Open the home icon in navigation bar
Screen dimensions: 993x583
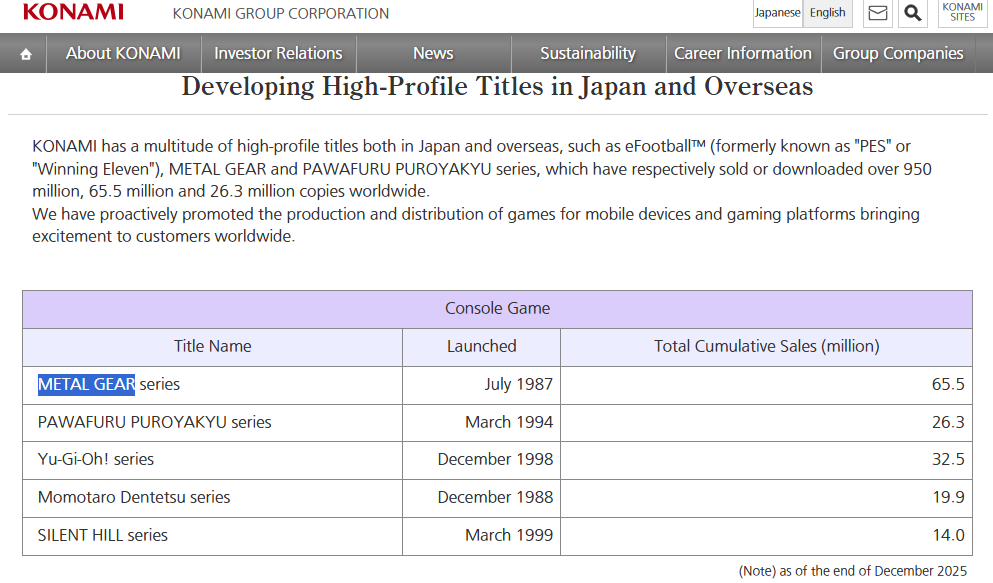(x=25, y=54)
